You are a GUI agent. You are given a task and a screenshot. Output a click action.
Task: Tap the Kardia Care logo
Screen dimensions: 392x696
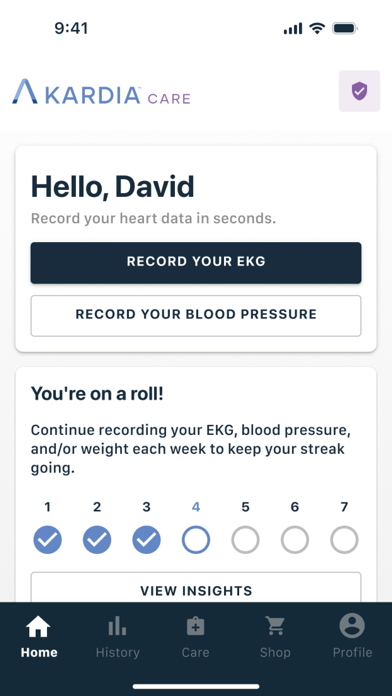pos(101,92)
